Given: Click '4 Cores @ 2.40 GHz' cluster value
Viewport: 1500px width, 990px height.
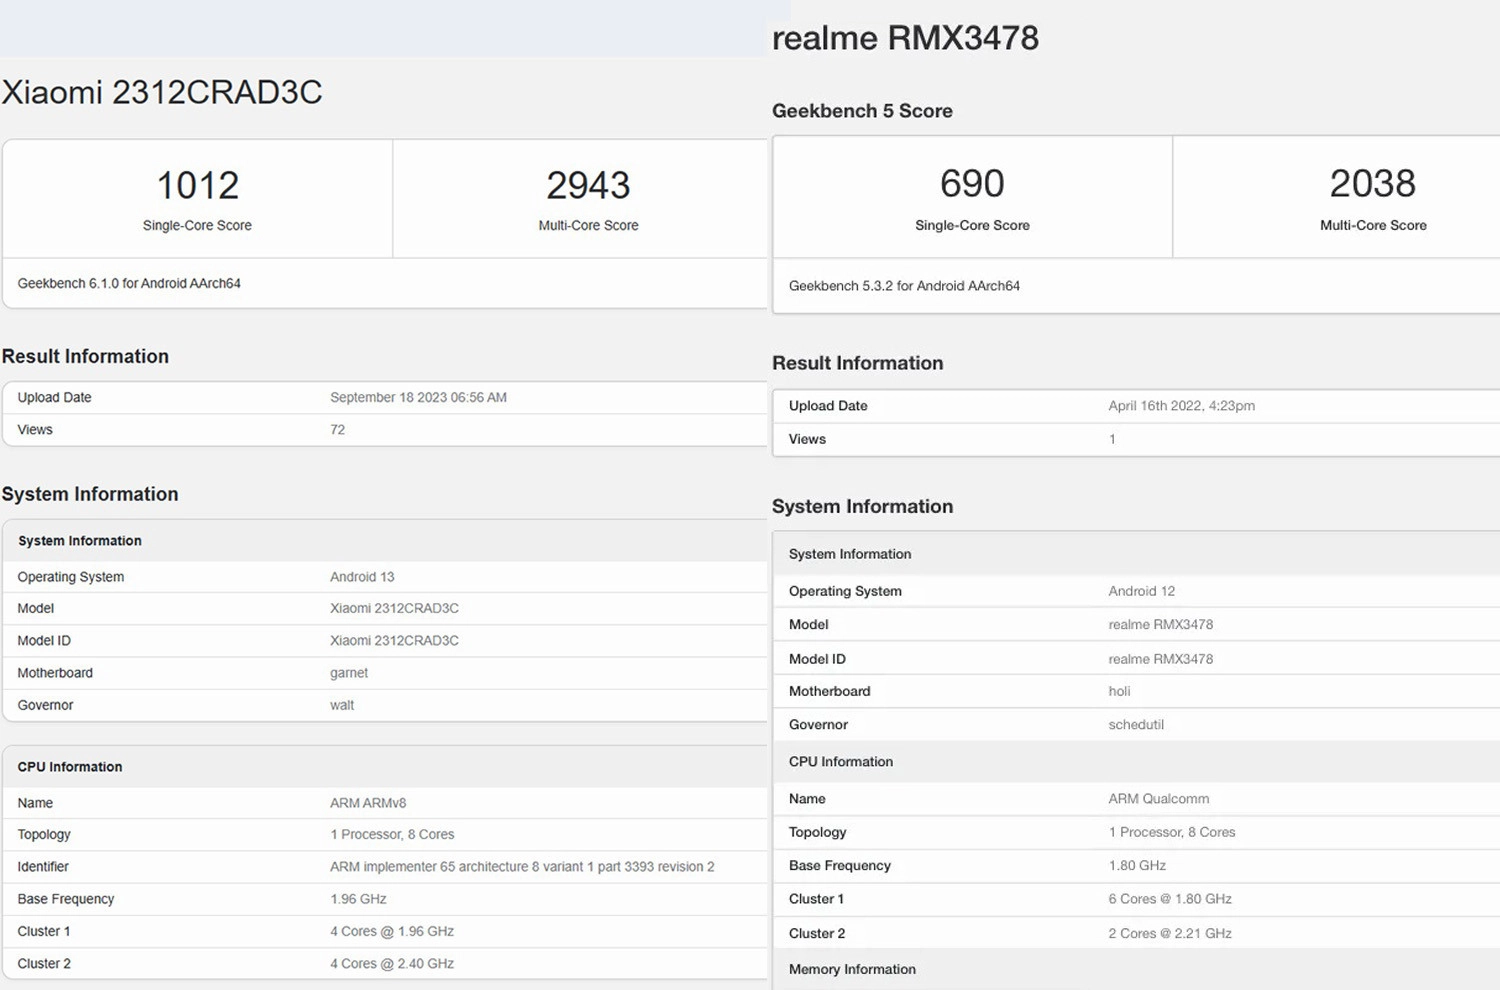Looking at the screenshot, I should (392, 964).
